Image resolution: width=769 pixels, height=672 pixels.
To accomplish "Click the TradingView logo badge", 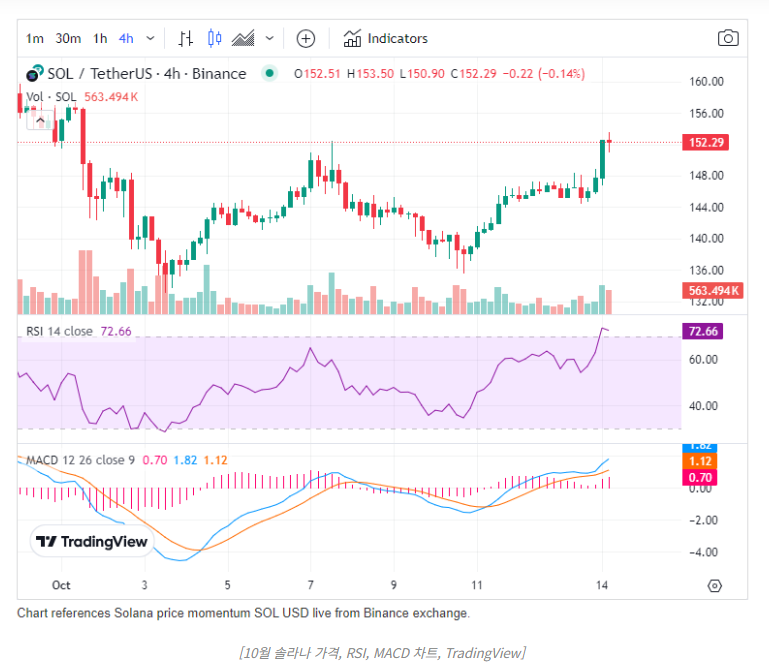I will (91, 542).
